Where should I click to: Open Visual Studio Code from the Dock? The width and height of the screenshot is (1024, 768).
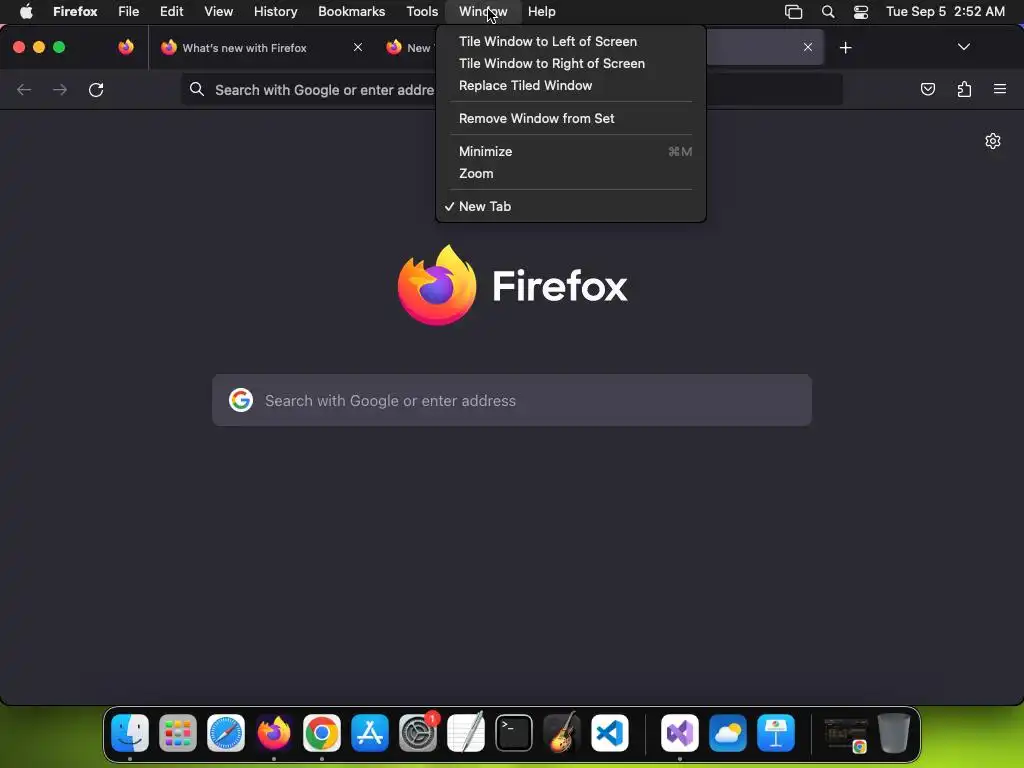[x=610, y=733]
